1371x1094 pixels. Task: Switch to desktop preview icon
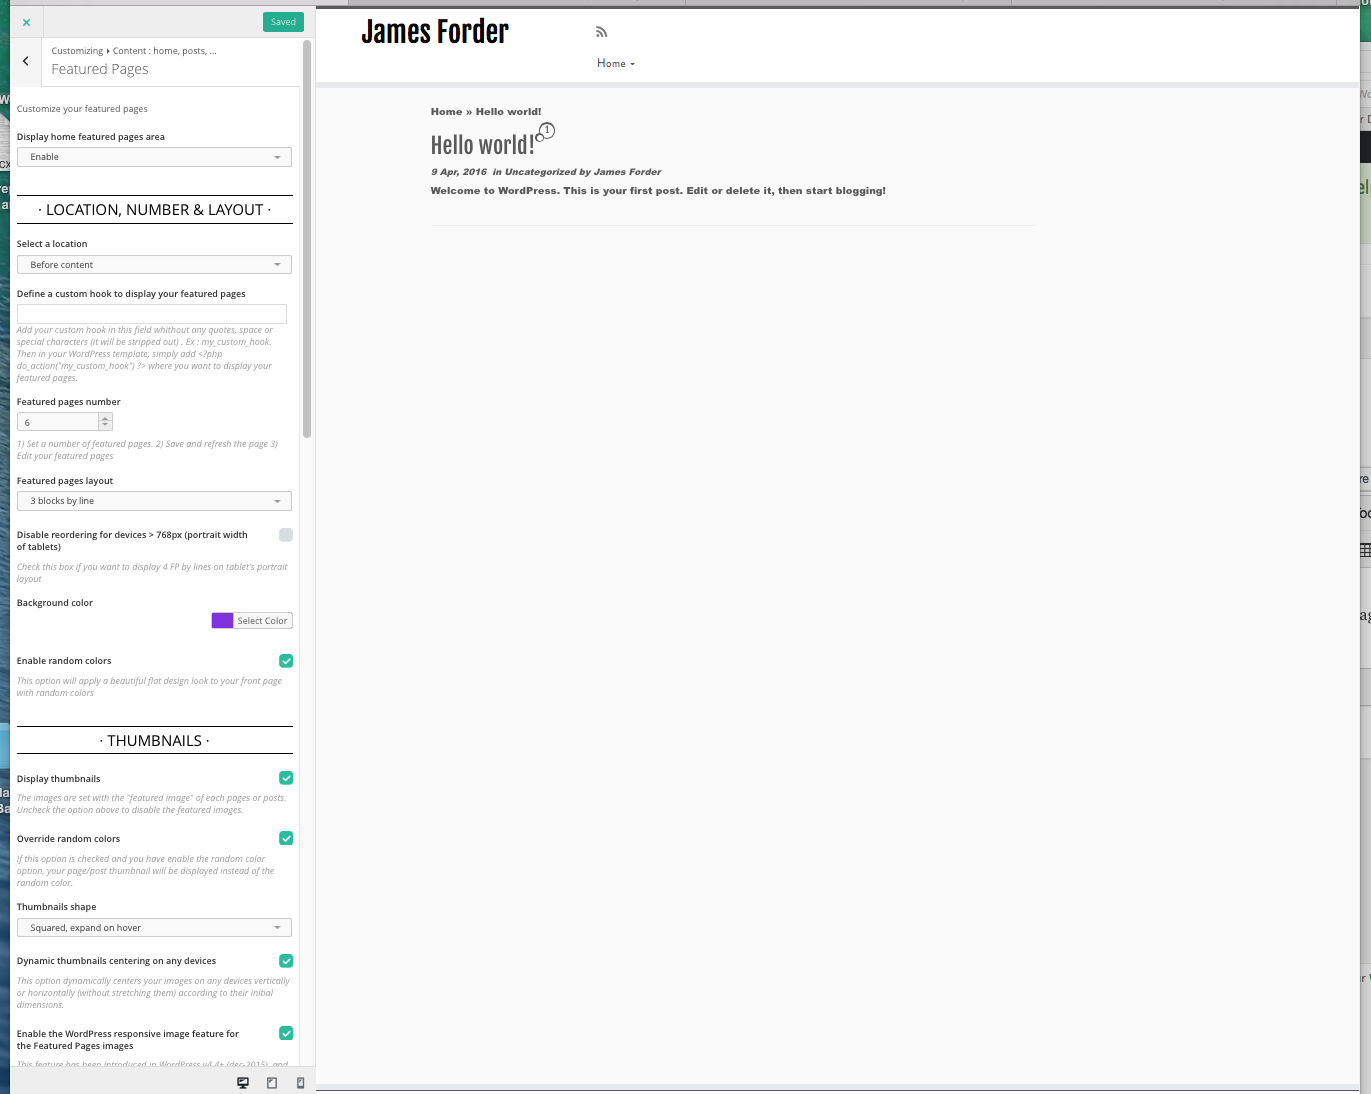pos(243,1082)
